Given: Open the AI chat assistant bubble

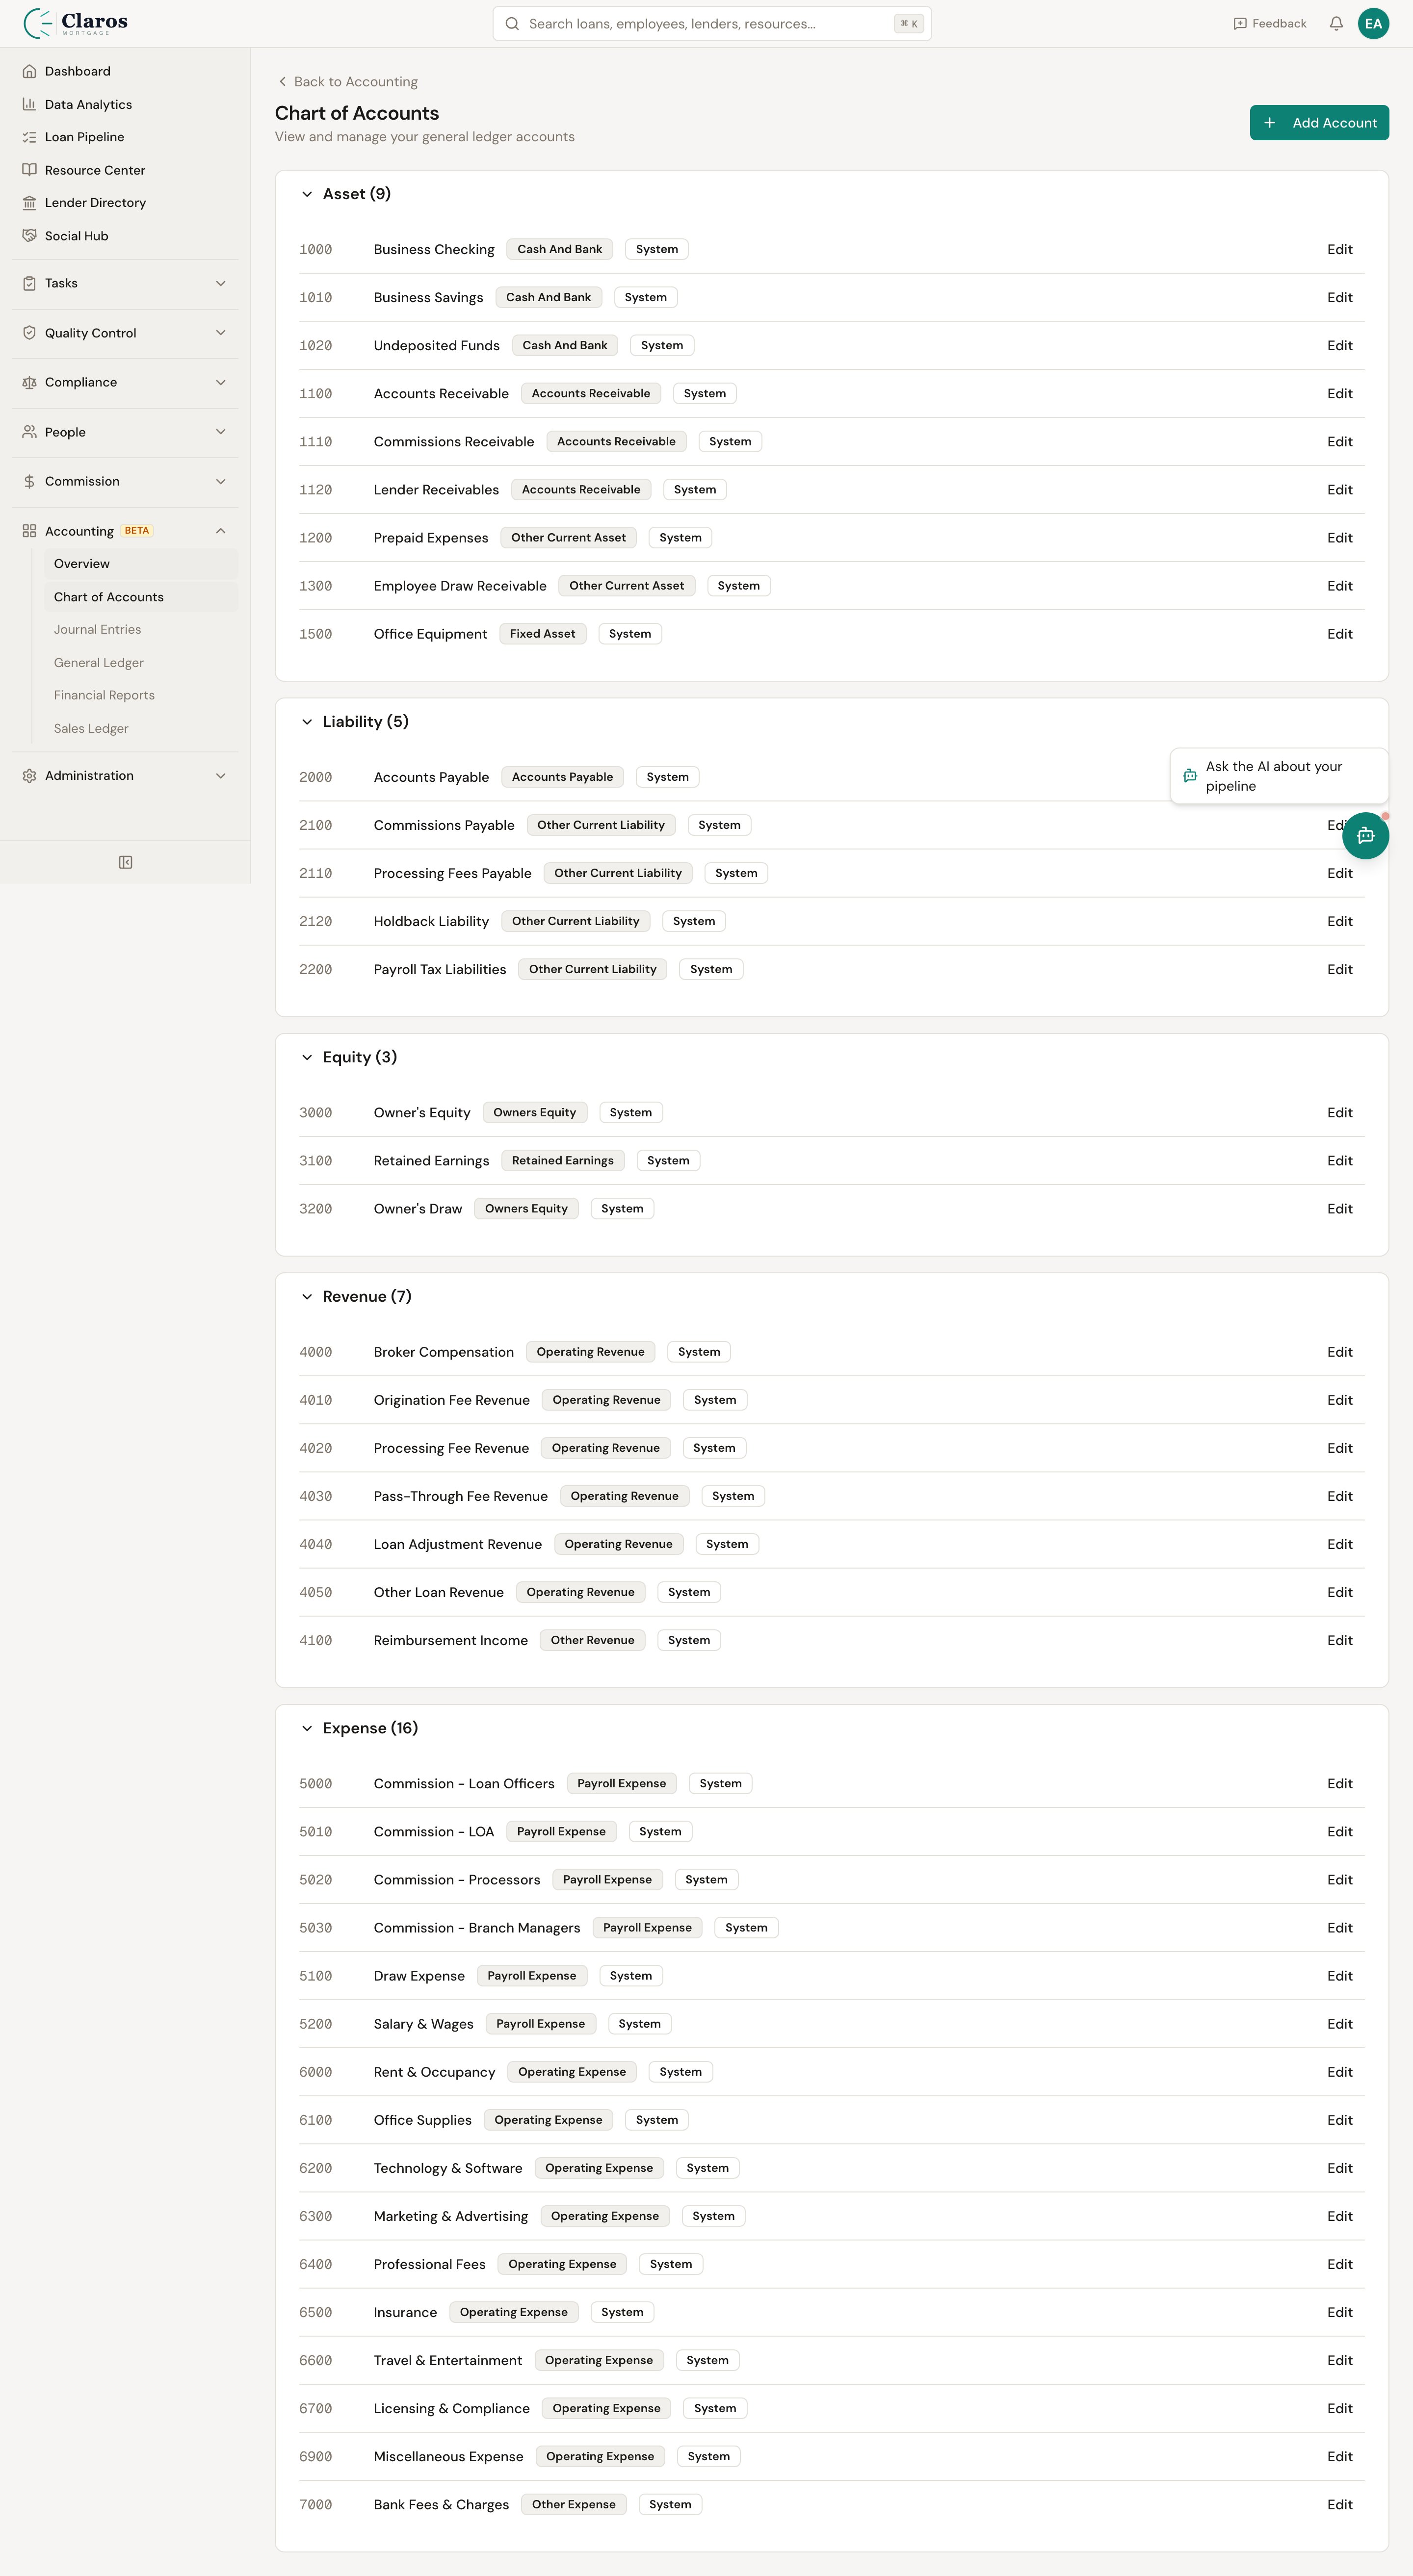Looking at the screenshot, I should (x=1365, y=835).
